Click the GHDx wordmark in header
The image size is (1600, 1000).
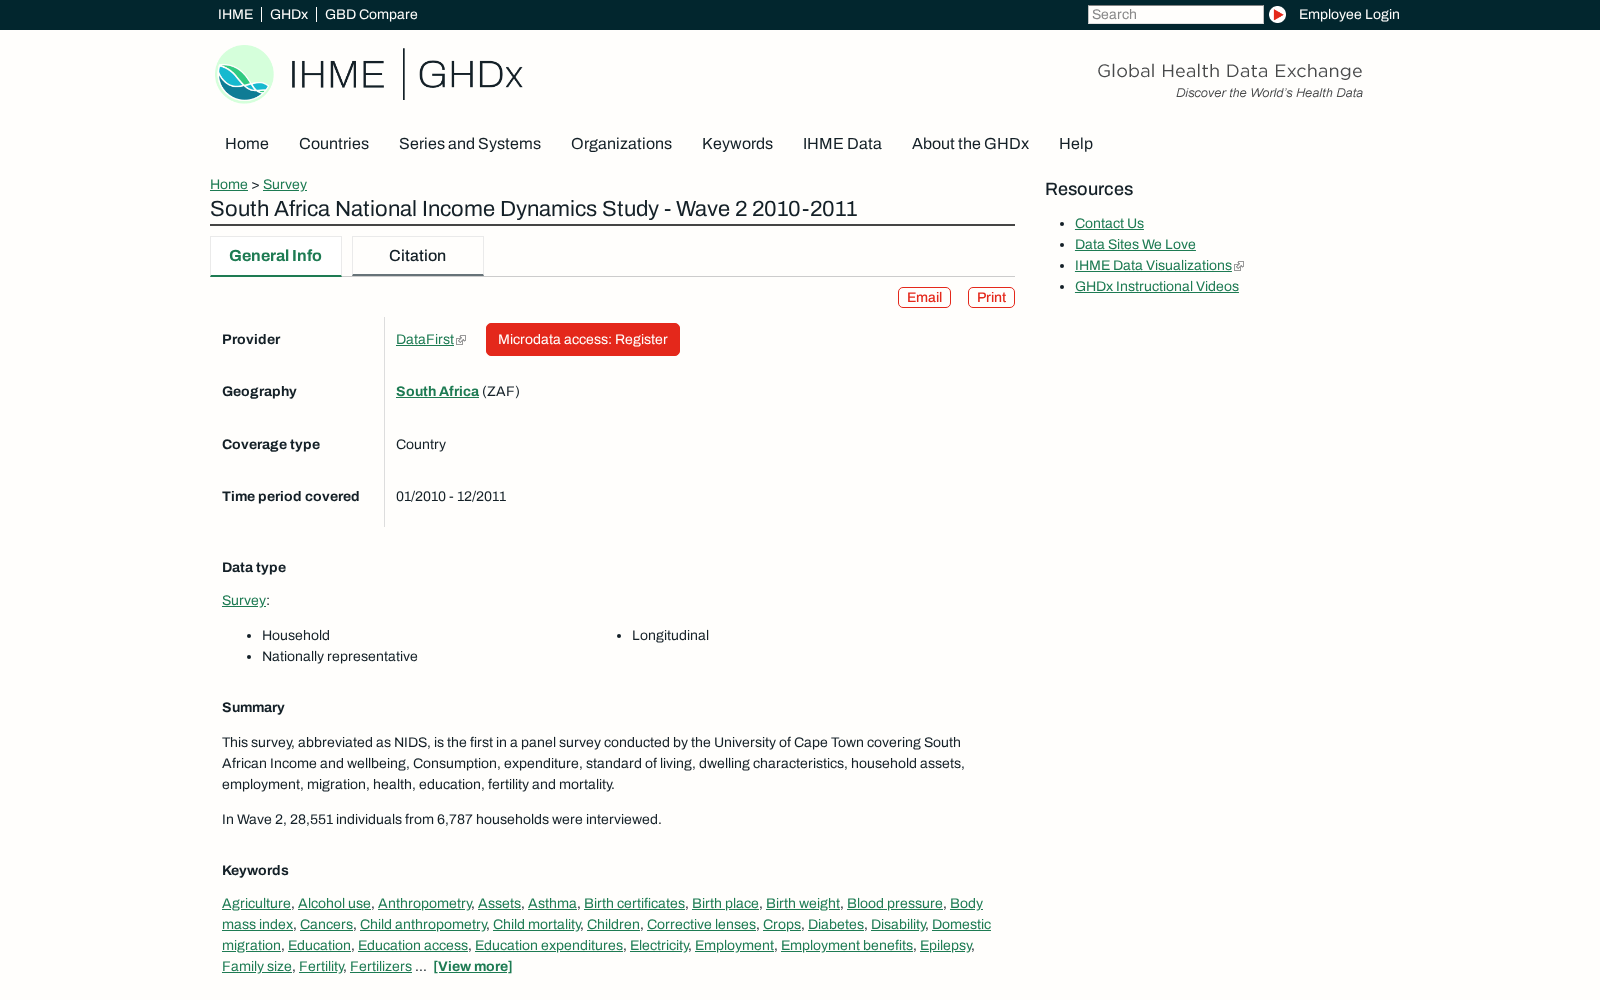[x=470, y=74]
